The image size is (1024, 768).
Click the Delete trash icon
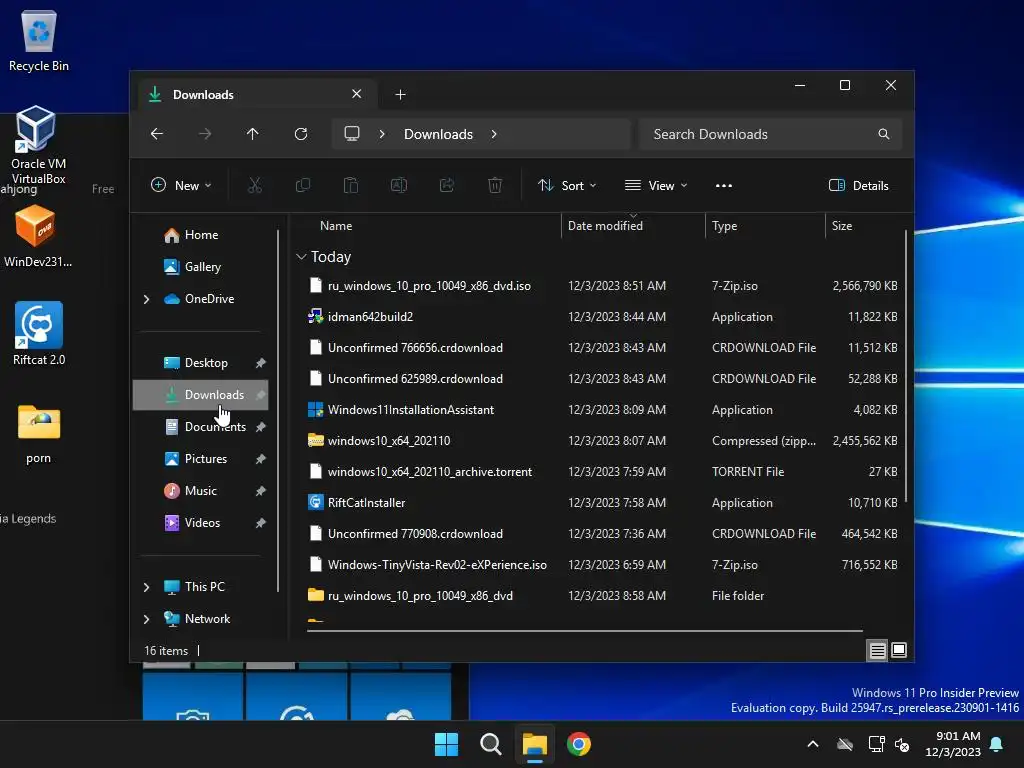click(495, 185)
